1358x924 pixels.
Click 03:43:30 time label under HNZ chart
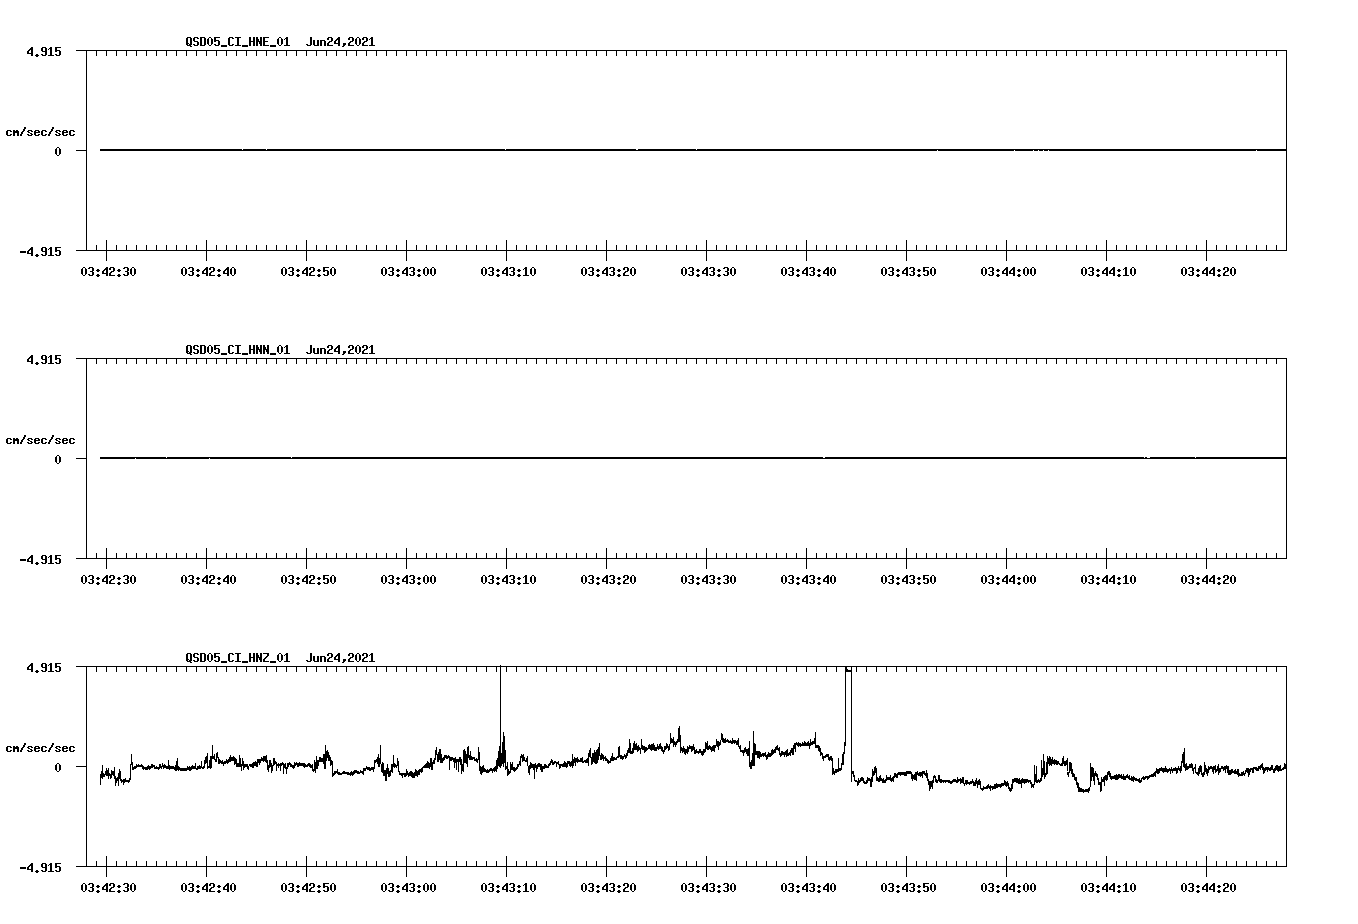pos(708,887)
